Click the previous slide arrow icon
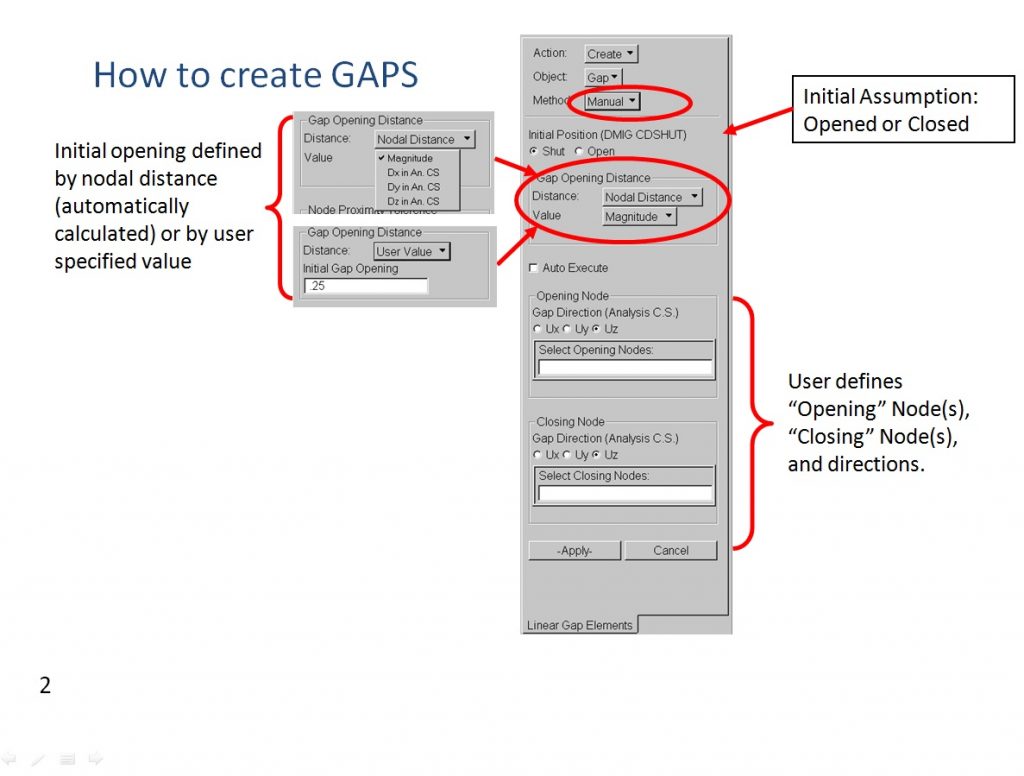This screenshot has width=1024, height=776. click(x=9, y=760)
